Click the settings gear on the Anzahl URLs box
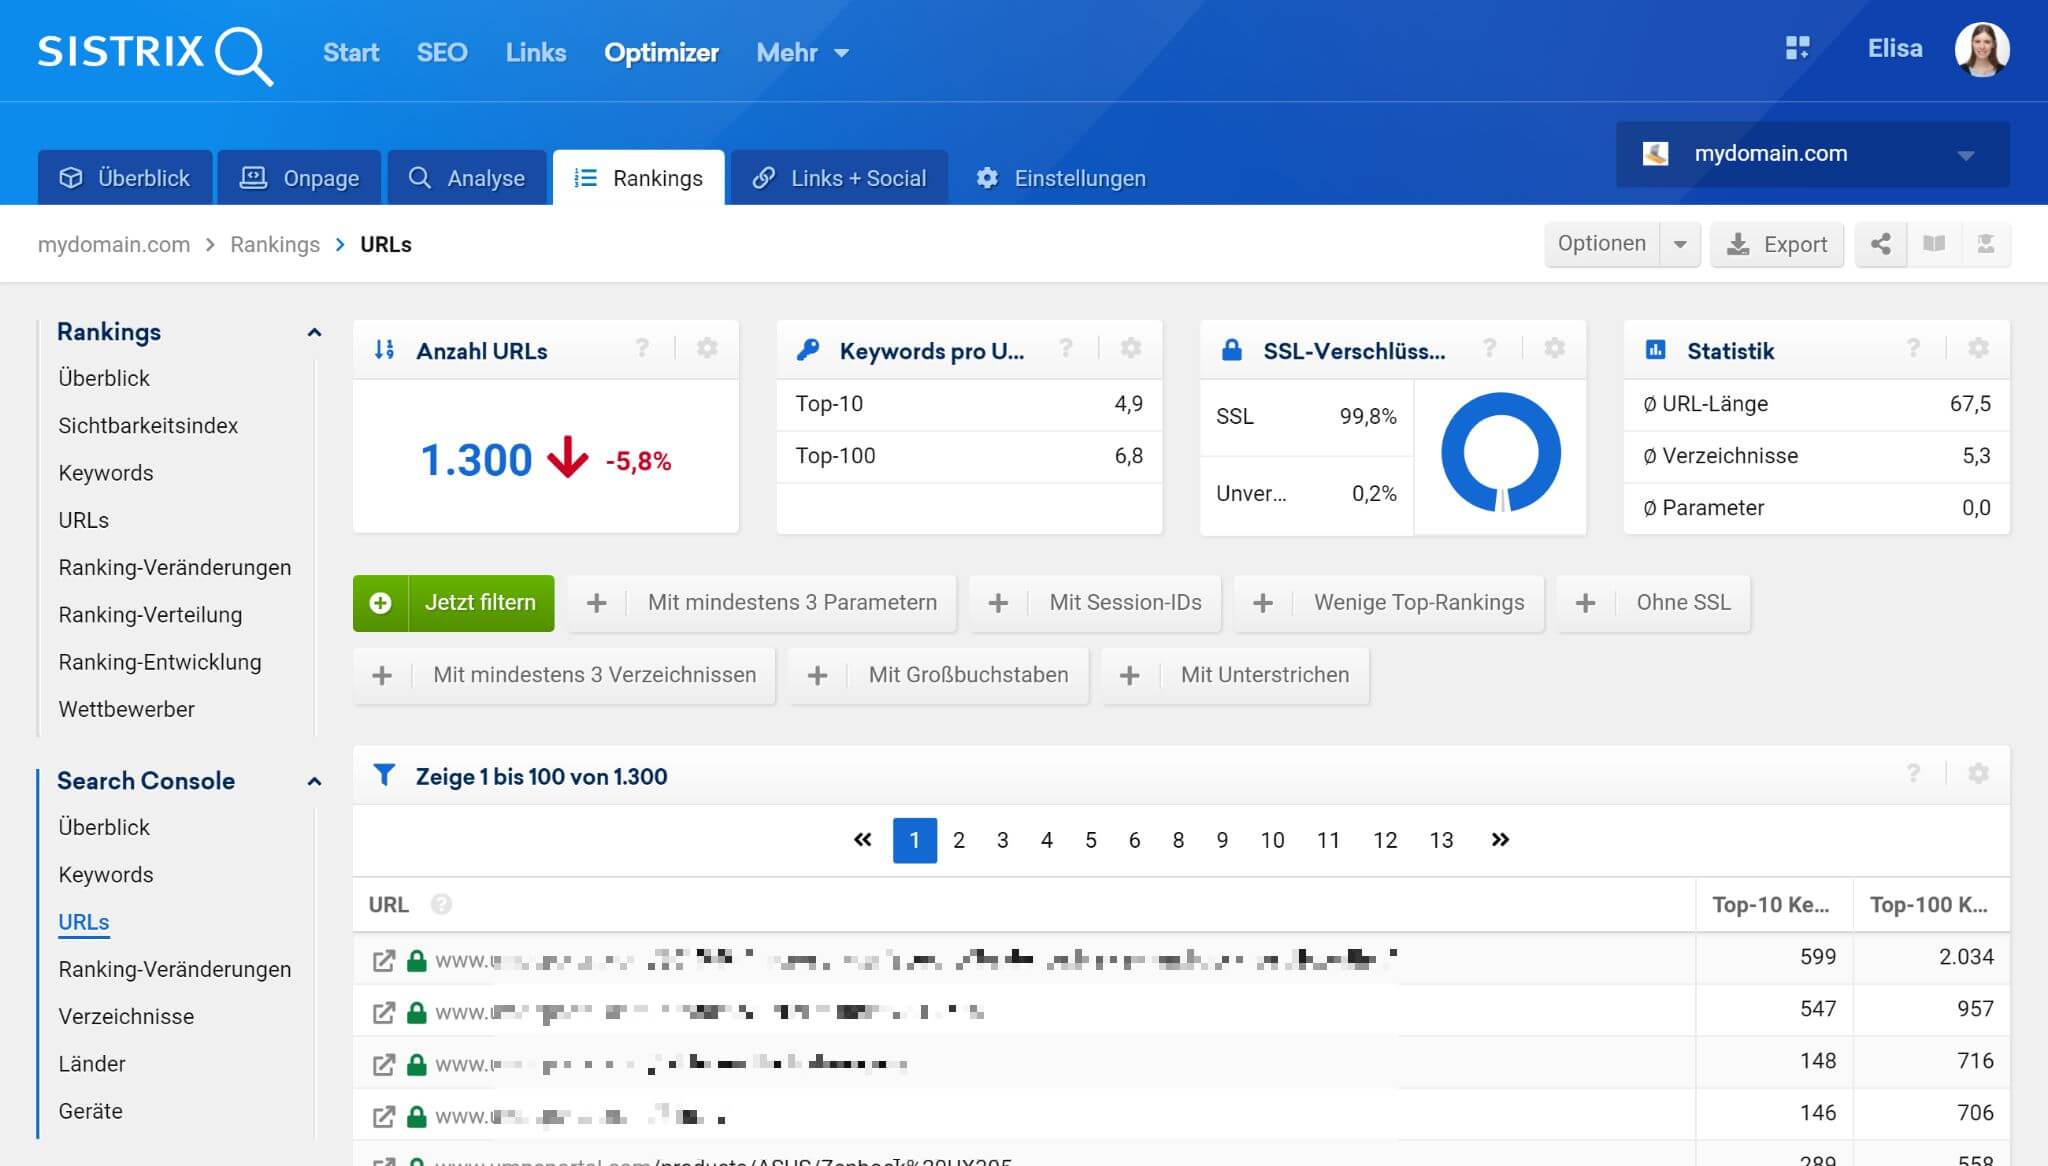Viewport: 2048px width, 1166px height. coord(707,349)
